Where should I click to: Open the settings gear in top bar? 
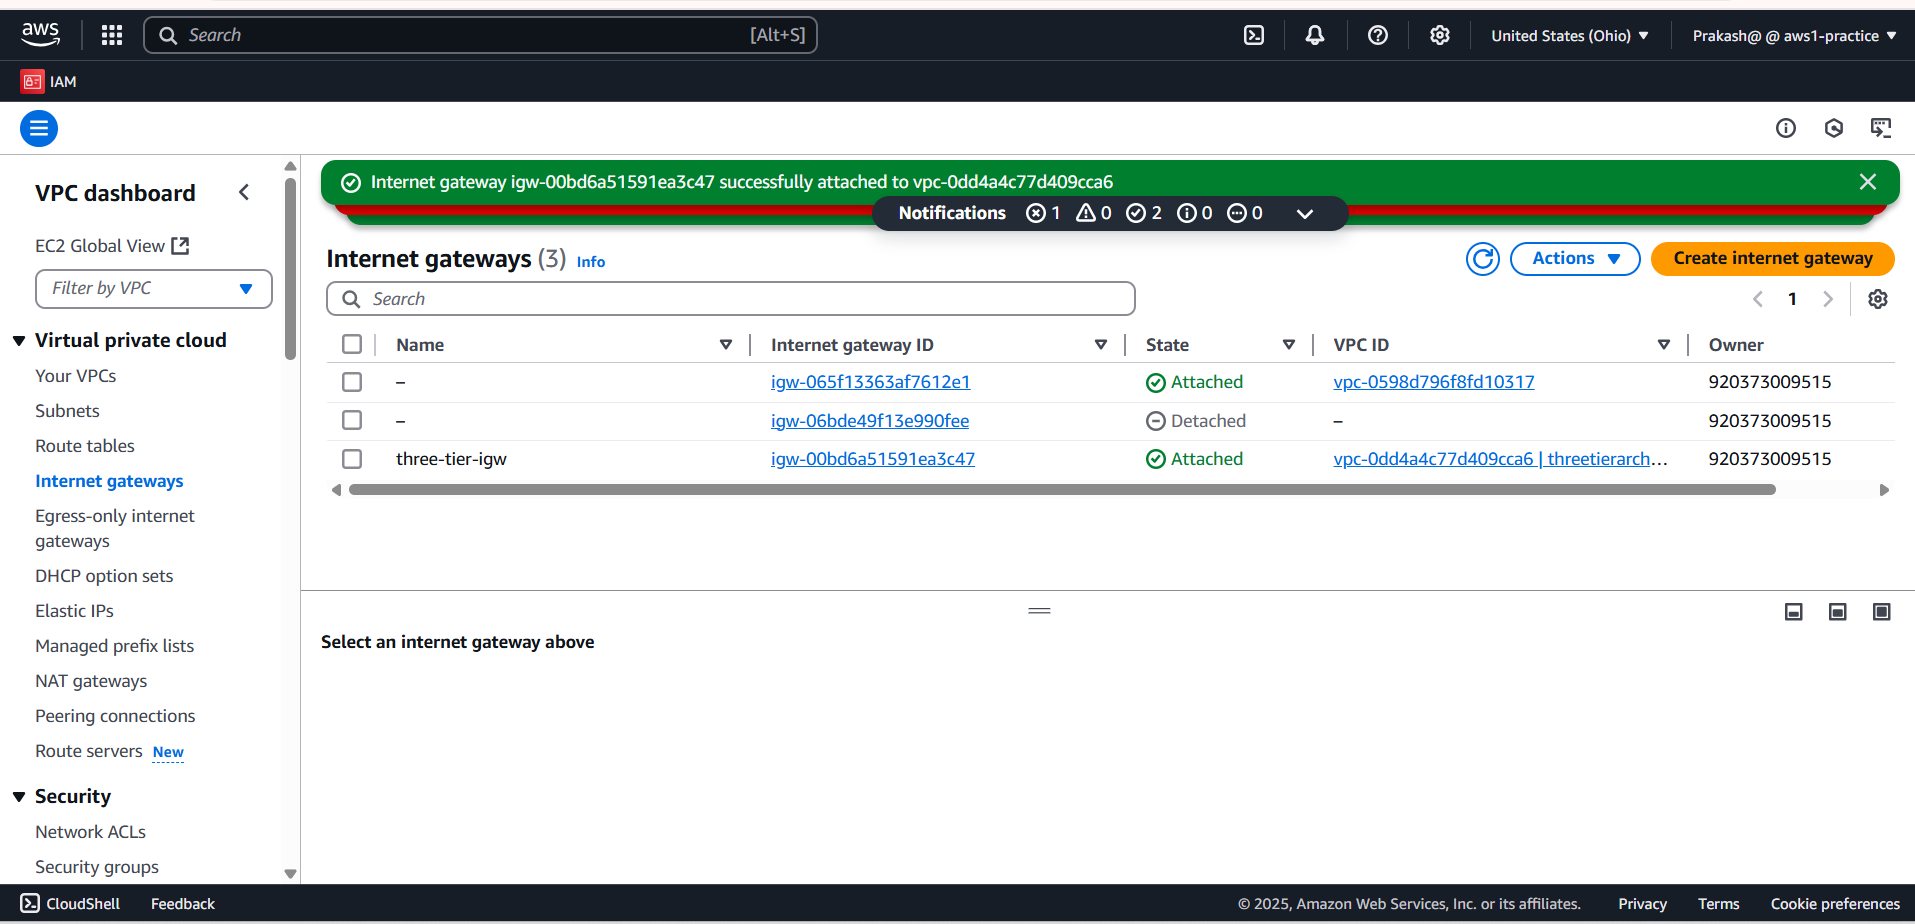[1440, 35]
